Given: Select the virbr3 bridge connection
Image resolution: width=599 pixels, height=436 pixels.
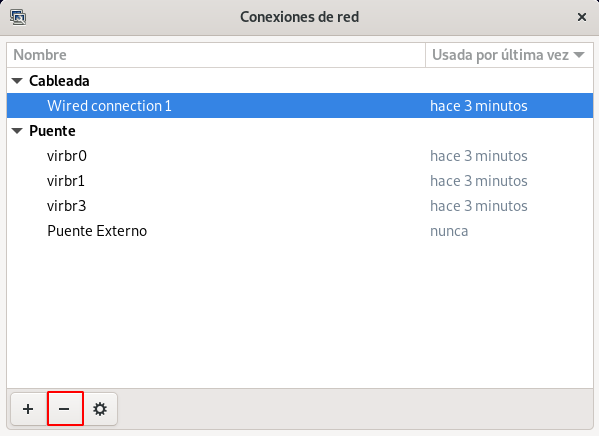Looking at the screenshot, I should click(300, 206).
